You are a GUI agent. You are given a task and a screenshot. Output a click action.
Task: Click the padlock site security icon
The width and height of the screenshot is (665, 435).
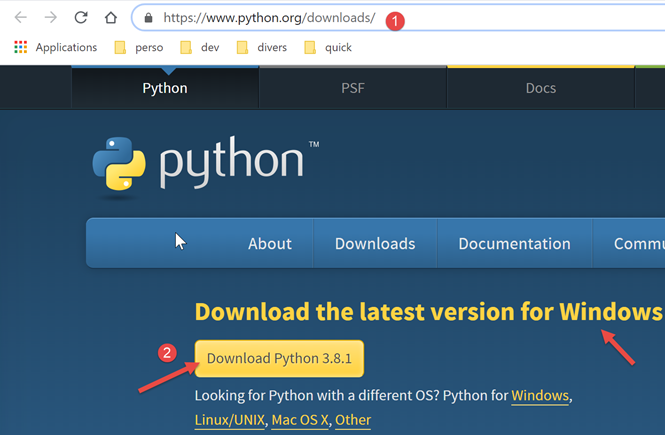(x=148, y=18)
